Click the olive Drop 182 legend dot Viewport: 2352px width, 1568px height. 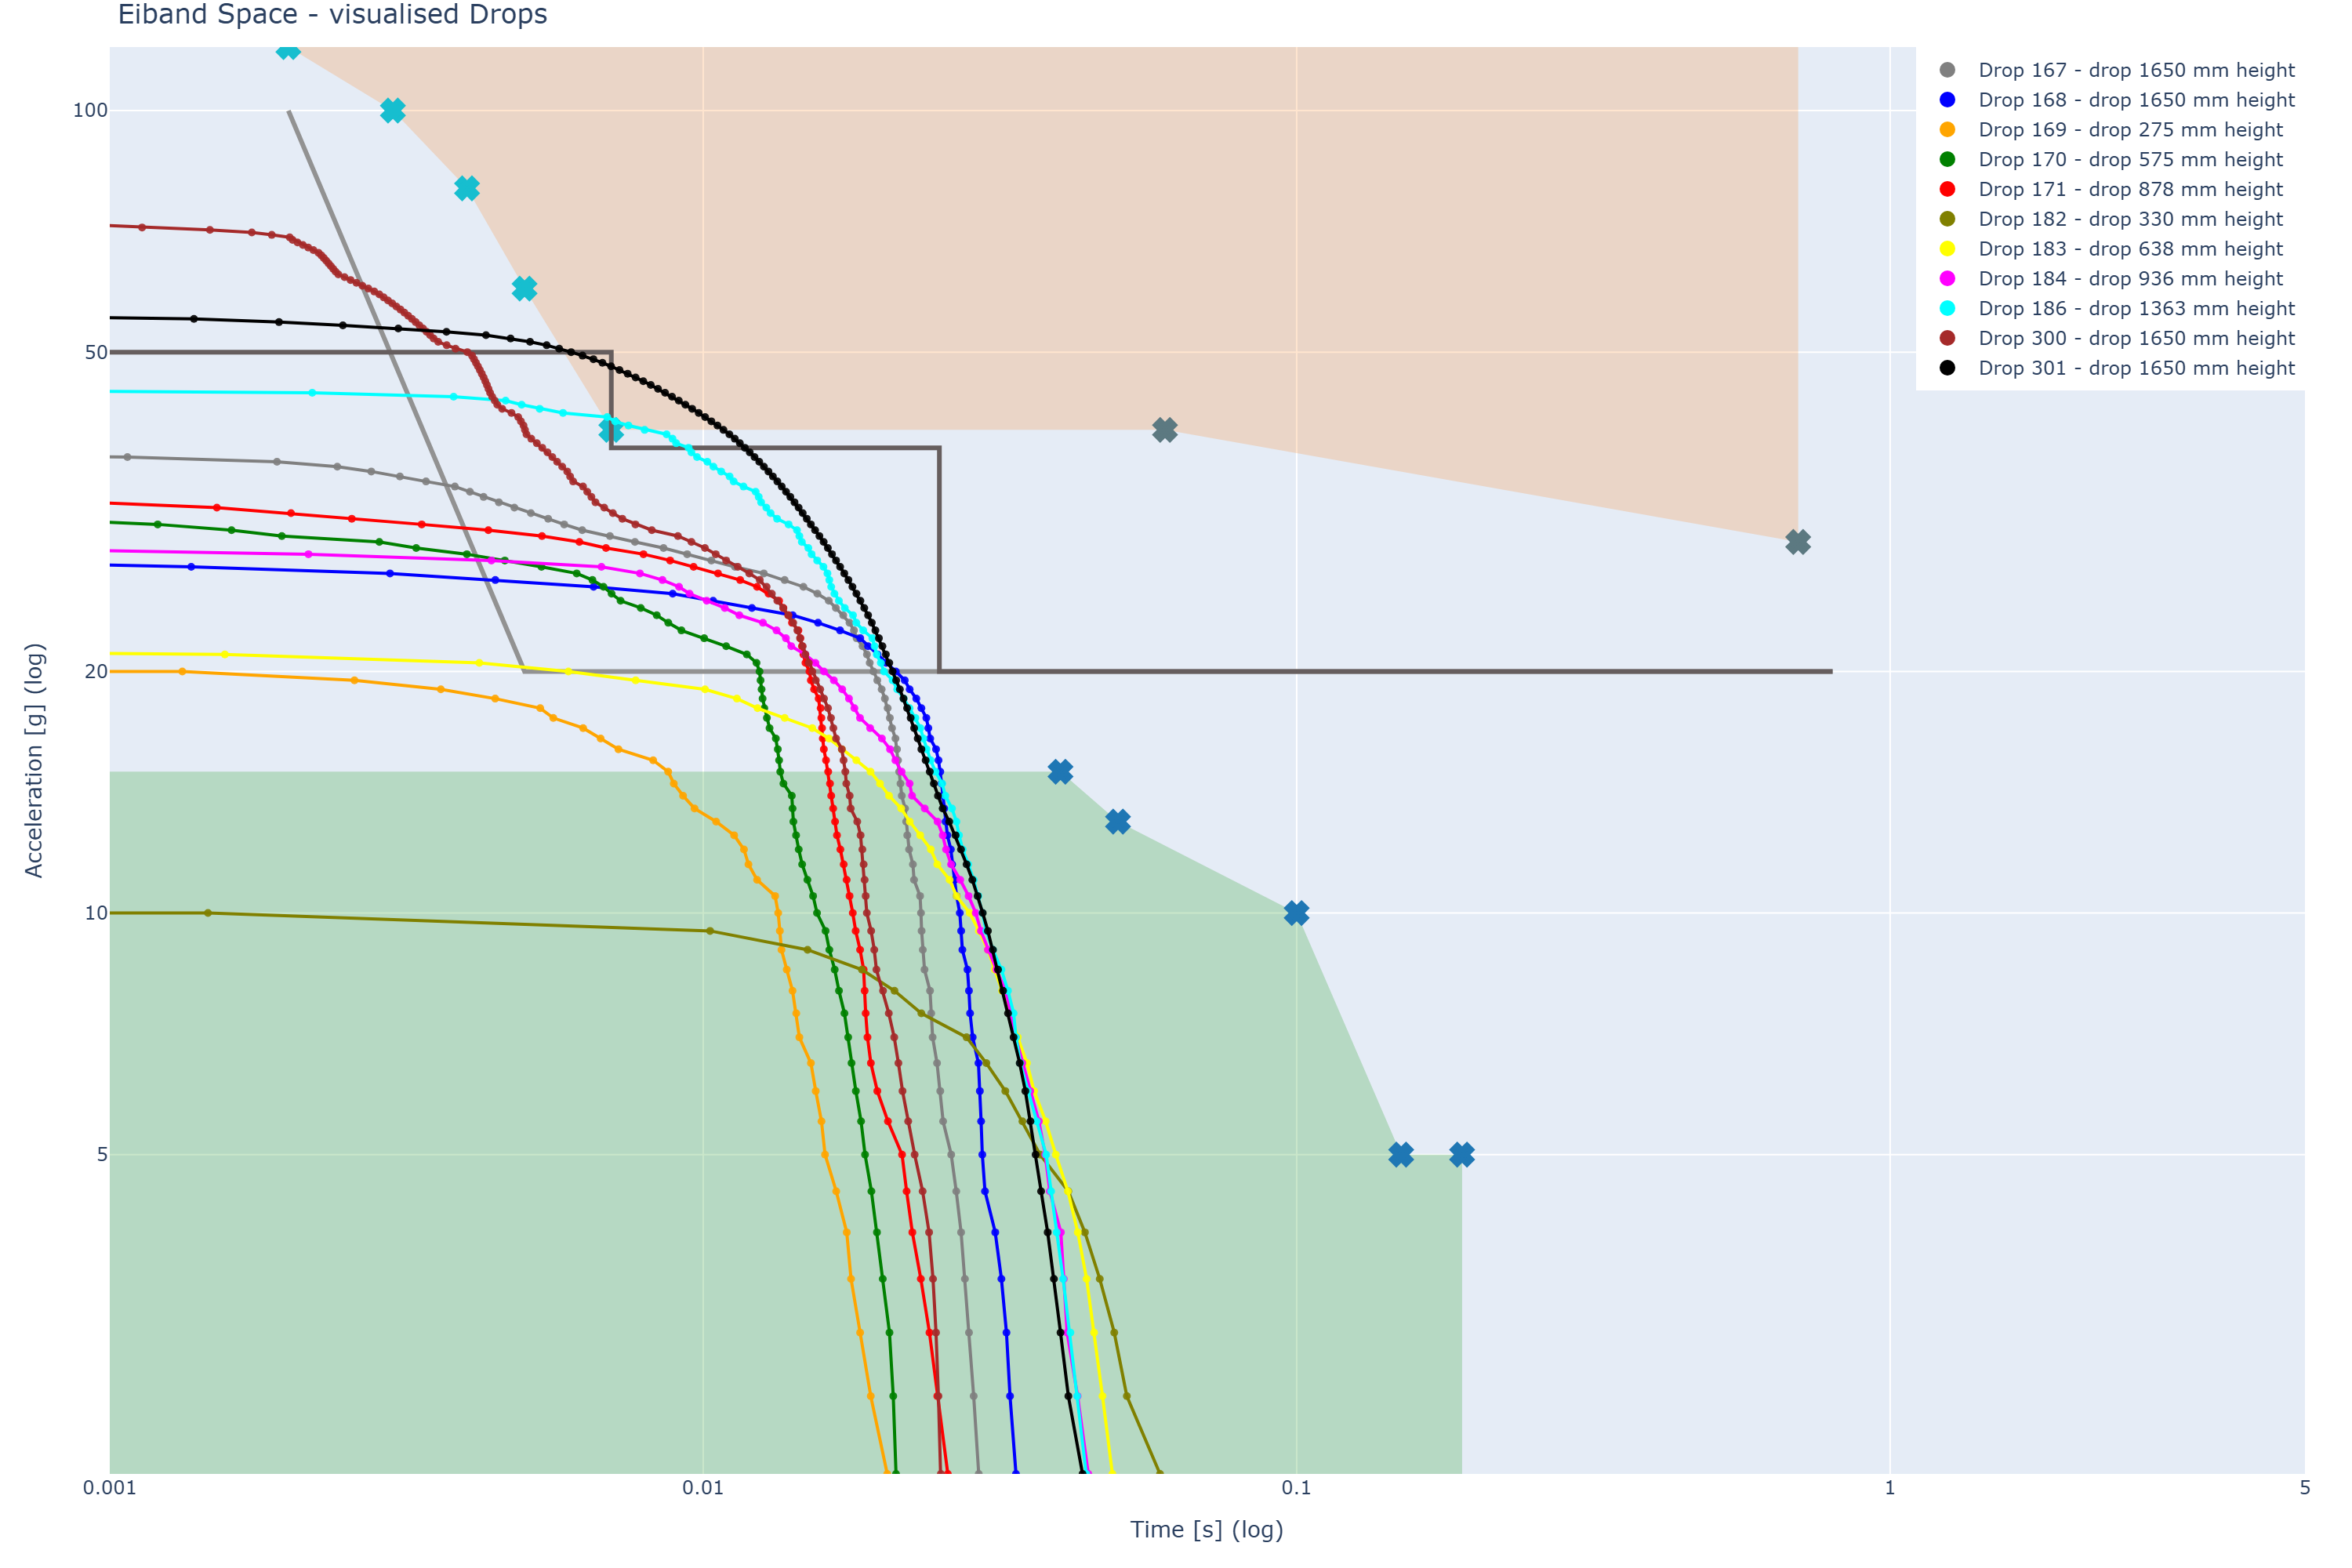[x=1947, y=219]
